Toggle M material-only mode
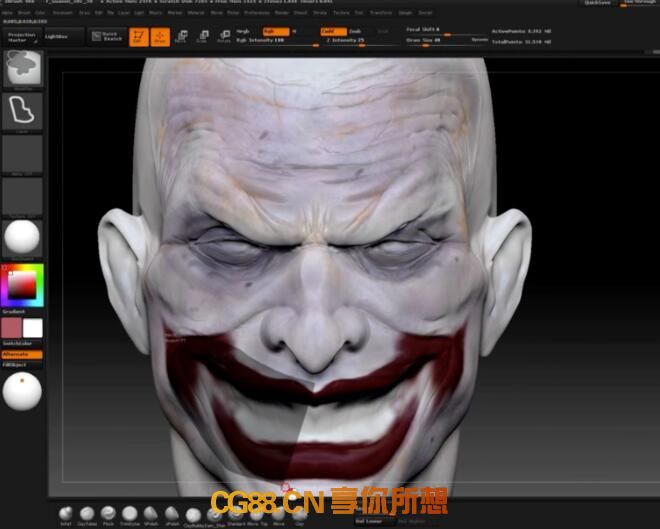 [x=294, y=32]
